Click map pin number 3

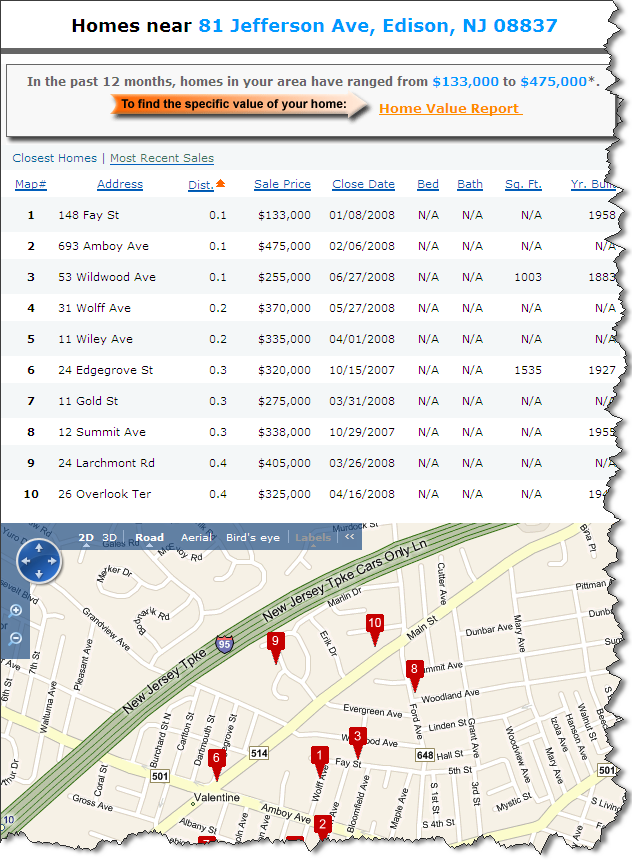coord(358,741)
